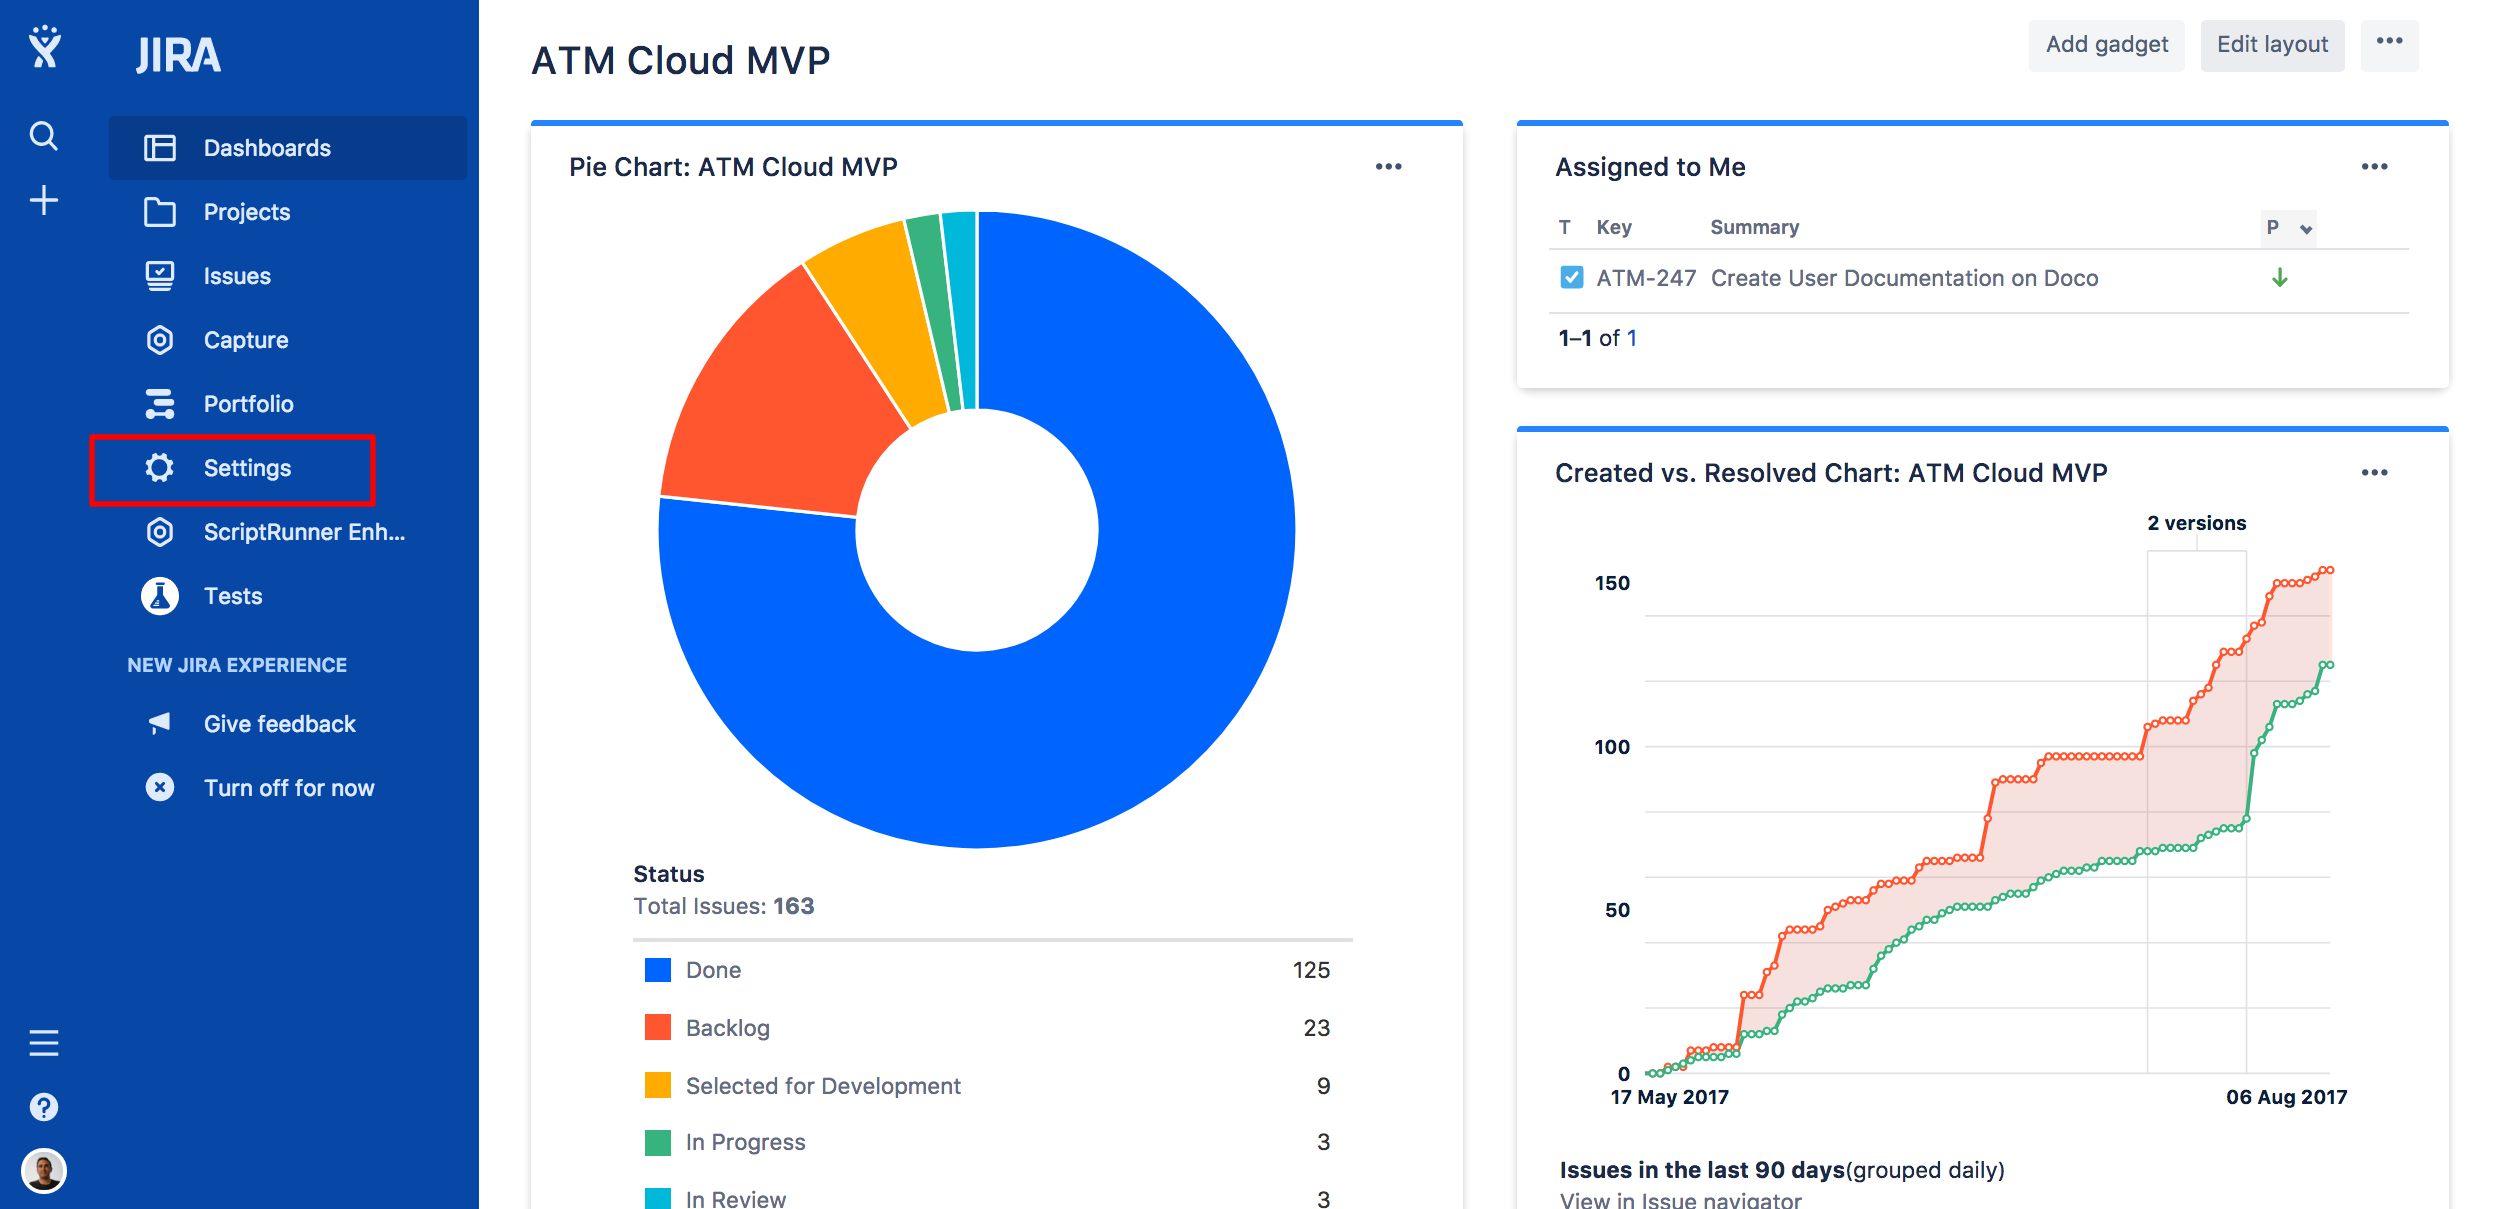2506x1209 pixels.
Task: Open Create User Documentation on Doco summary
Action: click(x=1904, y=278)
